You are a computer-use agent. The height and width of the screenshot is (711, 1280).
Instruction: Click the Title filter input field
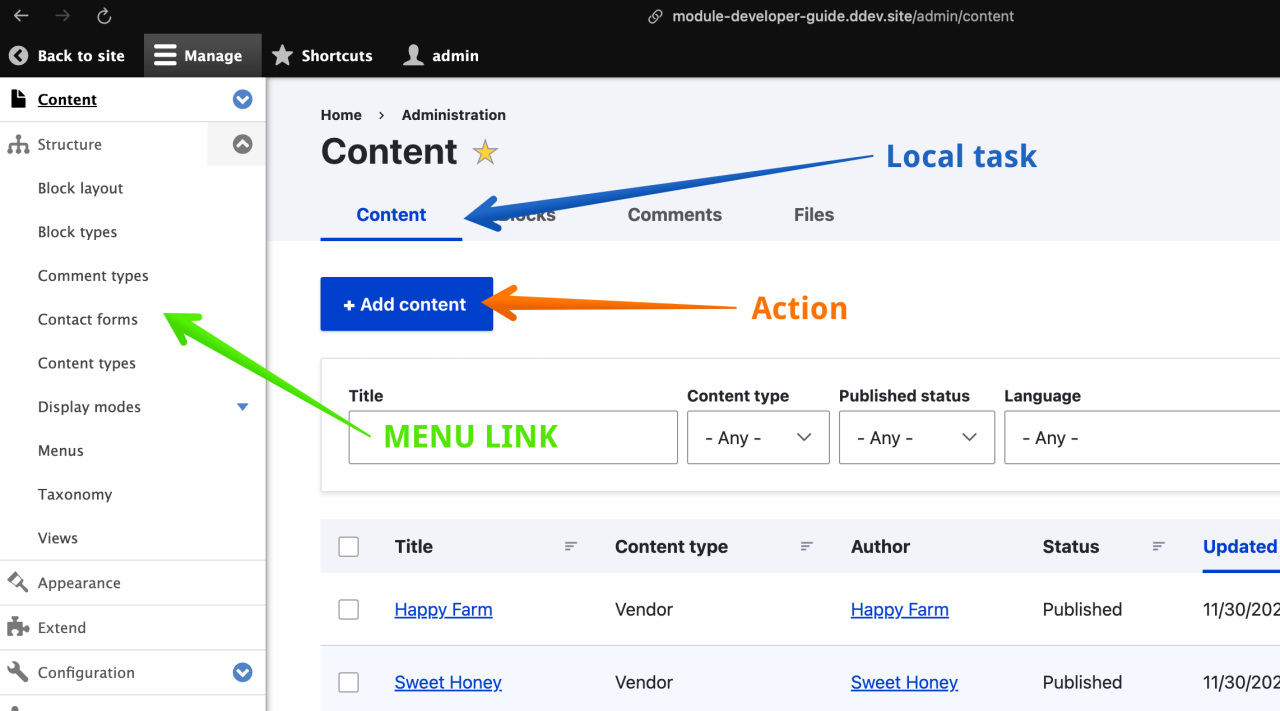[512, 437]
